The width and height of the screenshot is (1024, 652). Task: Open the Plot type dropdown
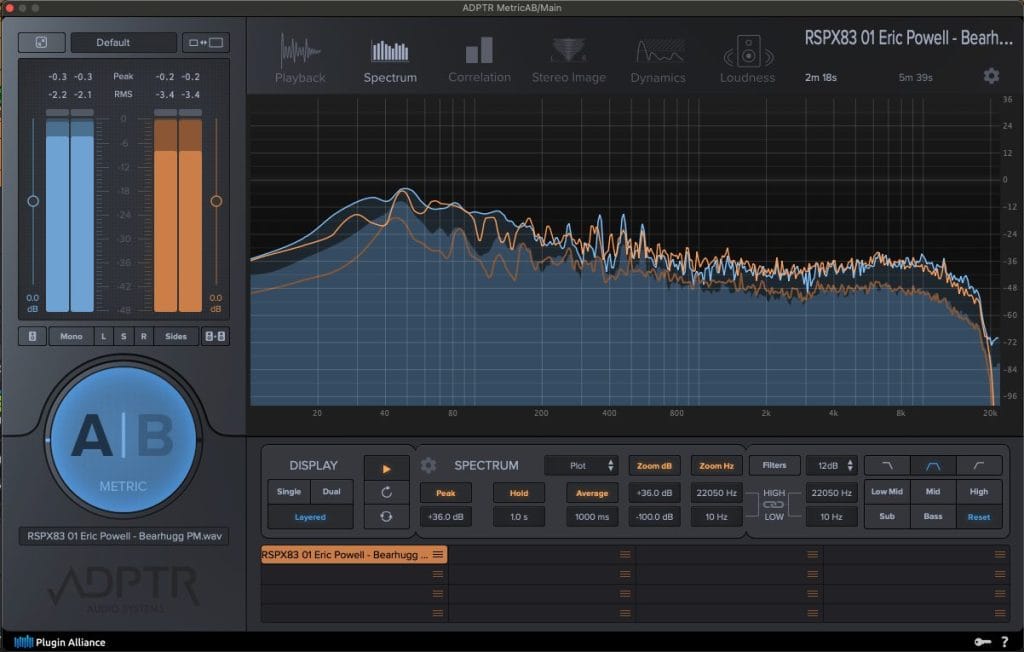point(581,466)
